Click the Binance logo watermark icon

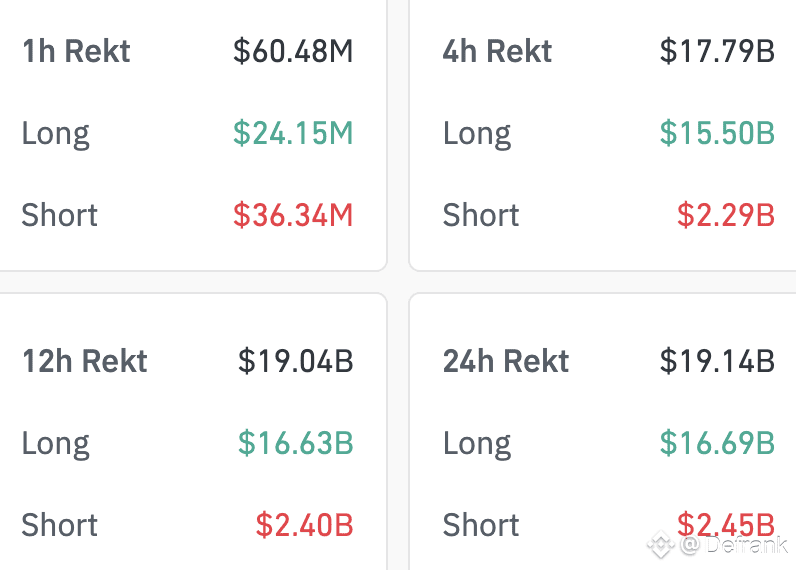point(660,545)
